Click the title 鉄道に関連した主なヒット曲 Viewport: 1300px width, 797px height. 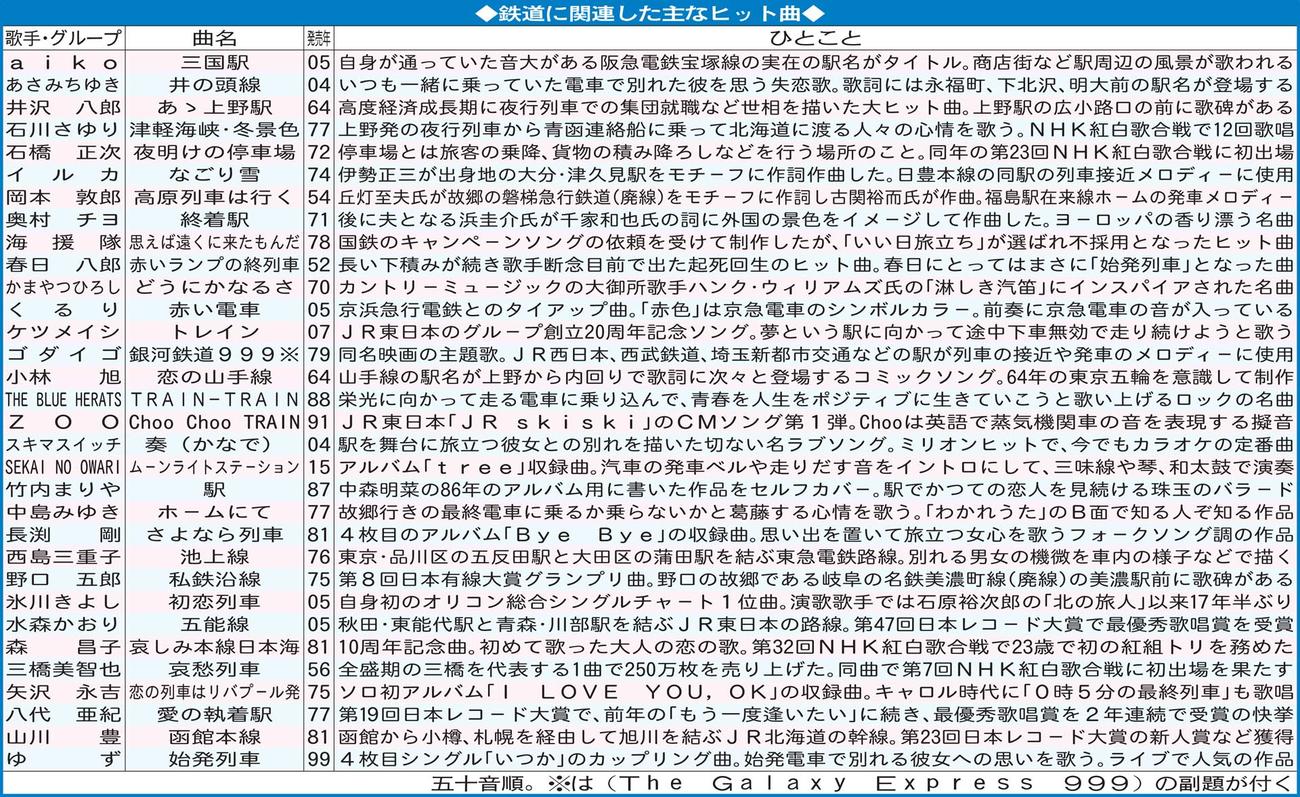[649, 12]
